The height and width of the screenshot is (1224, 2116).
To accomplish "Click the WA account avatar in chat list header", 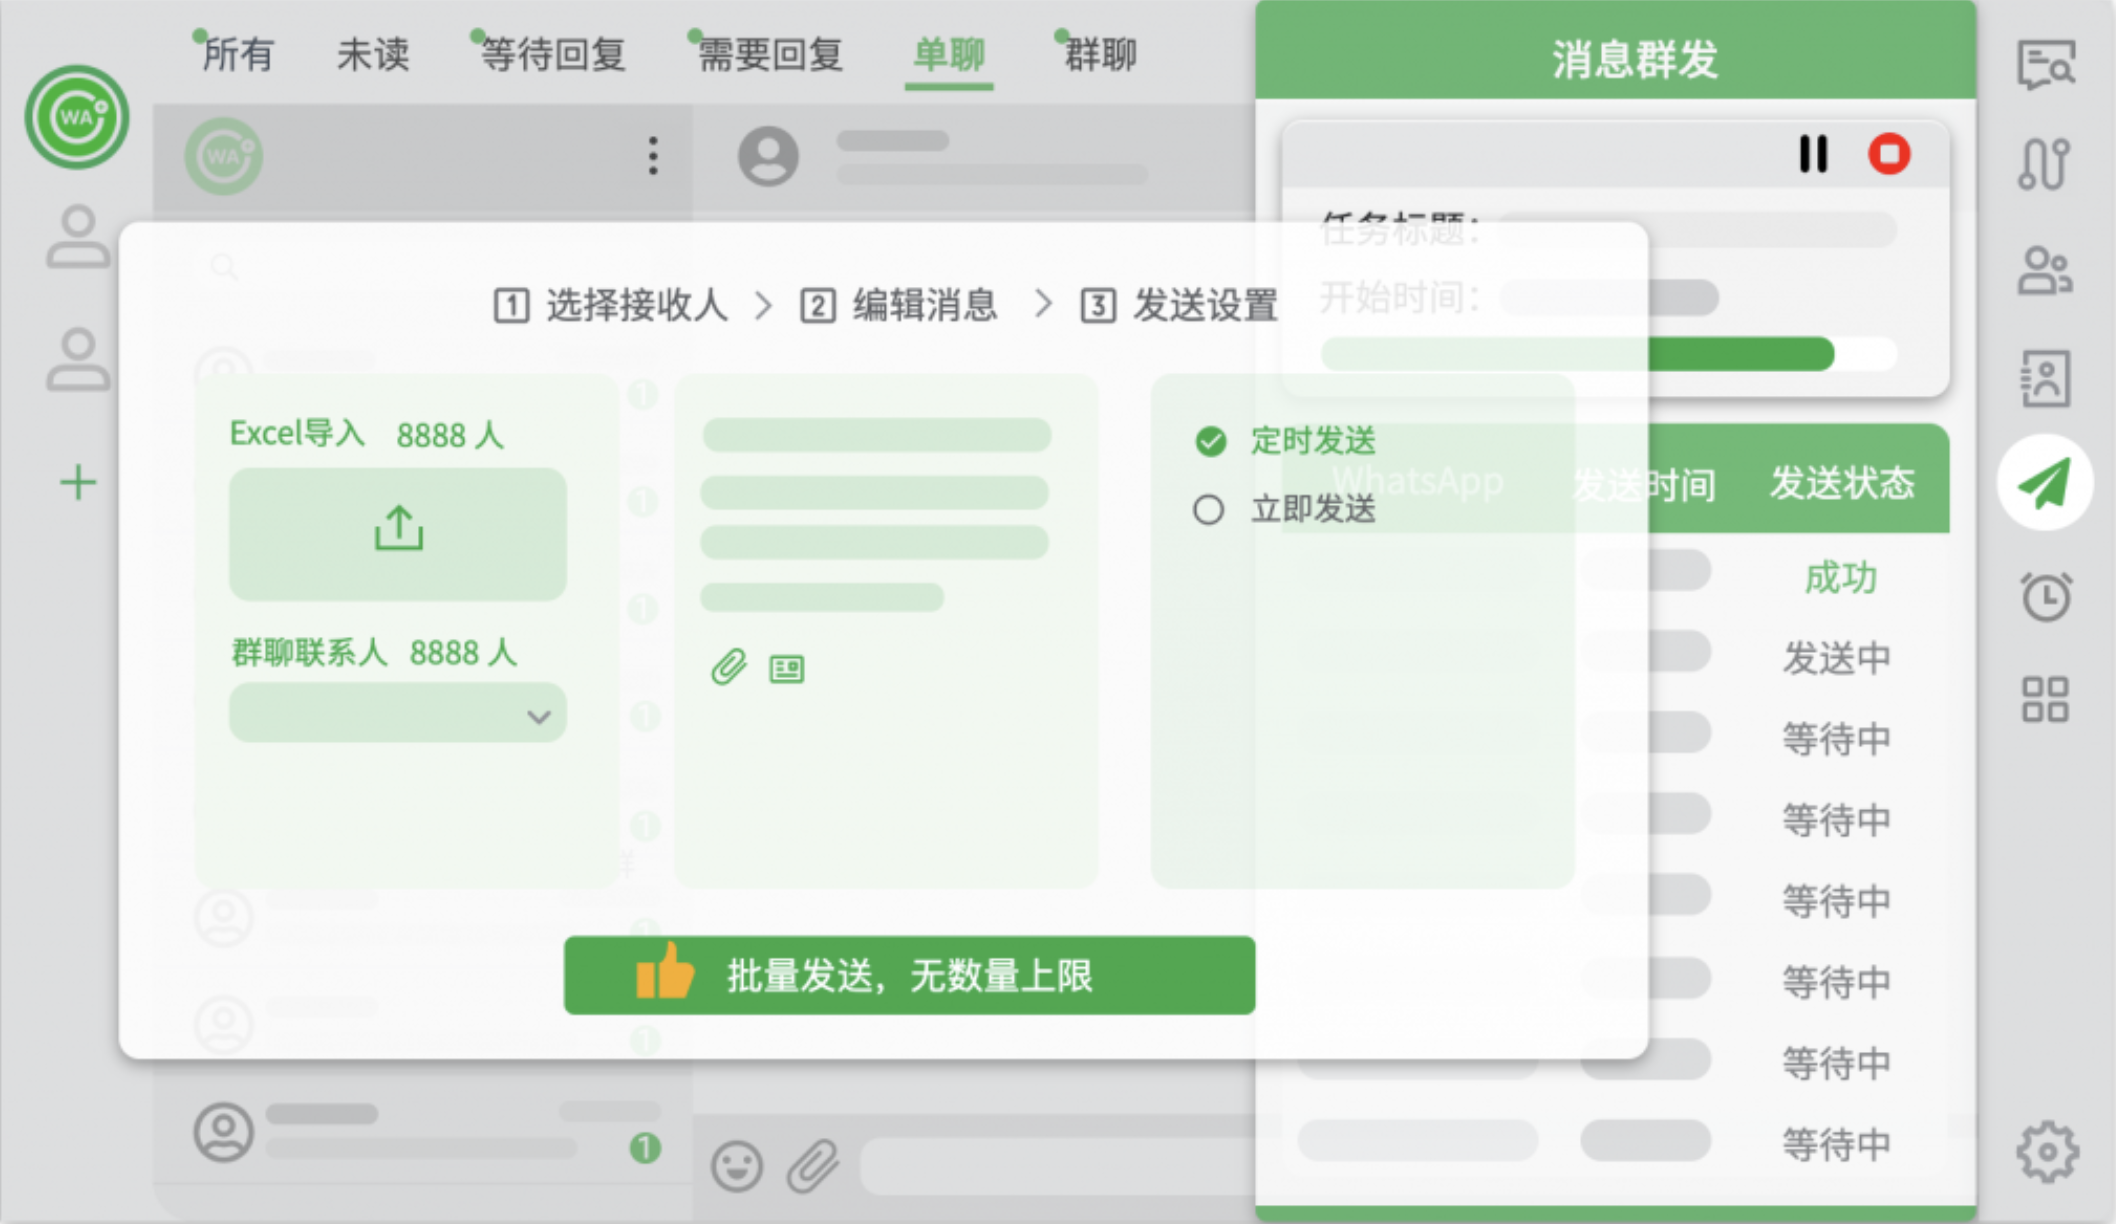I will (x=223, y=156).
